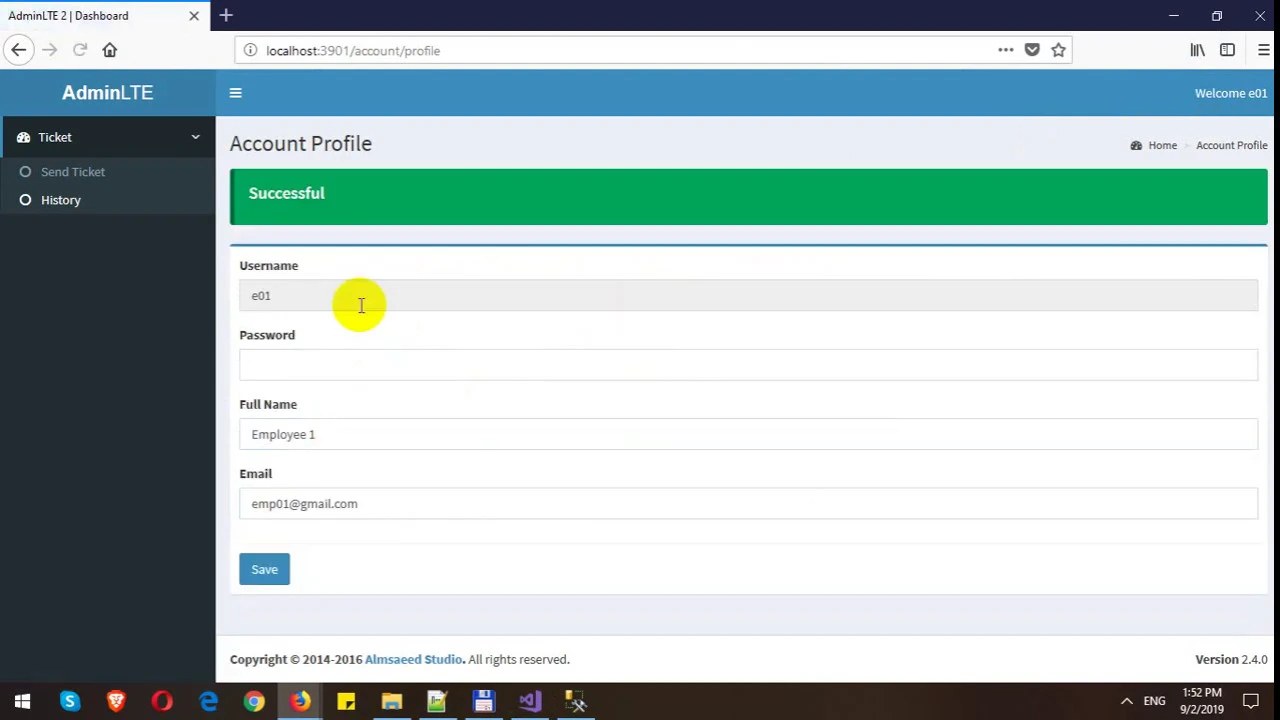Open Send Ticket in the sidebar

[73, 172]
